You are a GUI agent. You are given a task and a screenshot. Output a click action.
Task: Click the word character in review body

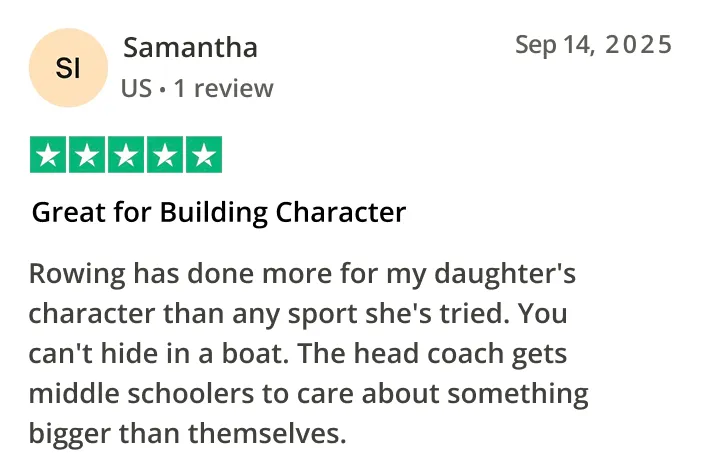click(x=92, y=314)
